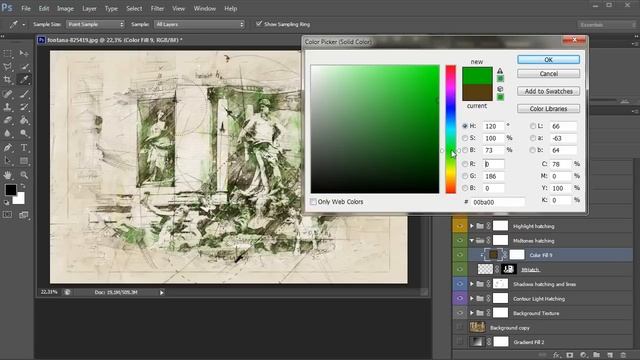Open the Sample All Layers dropdown

pyautogui.click(x=199, y=24)
